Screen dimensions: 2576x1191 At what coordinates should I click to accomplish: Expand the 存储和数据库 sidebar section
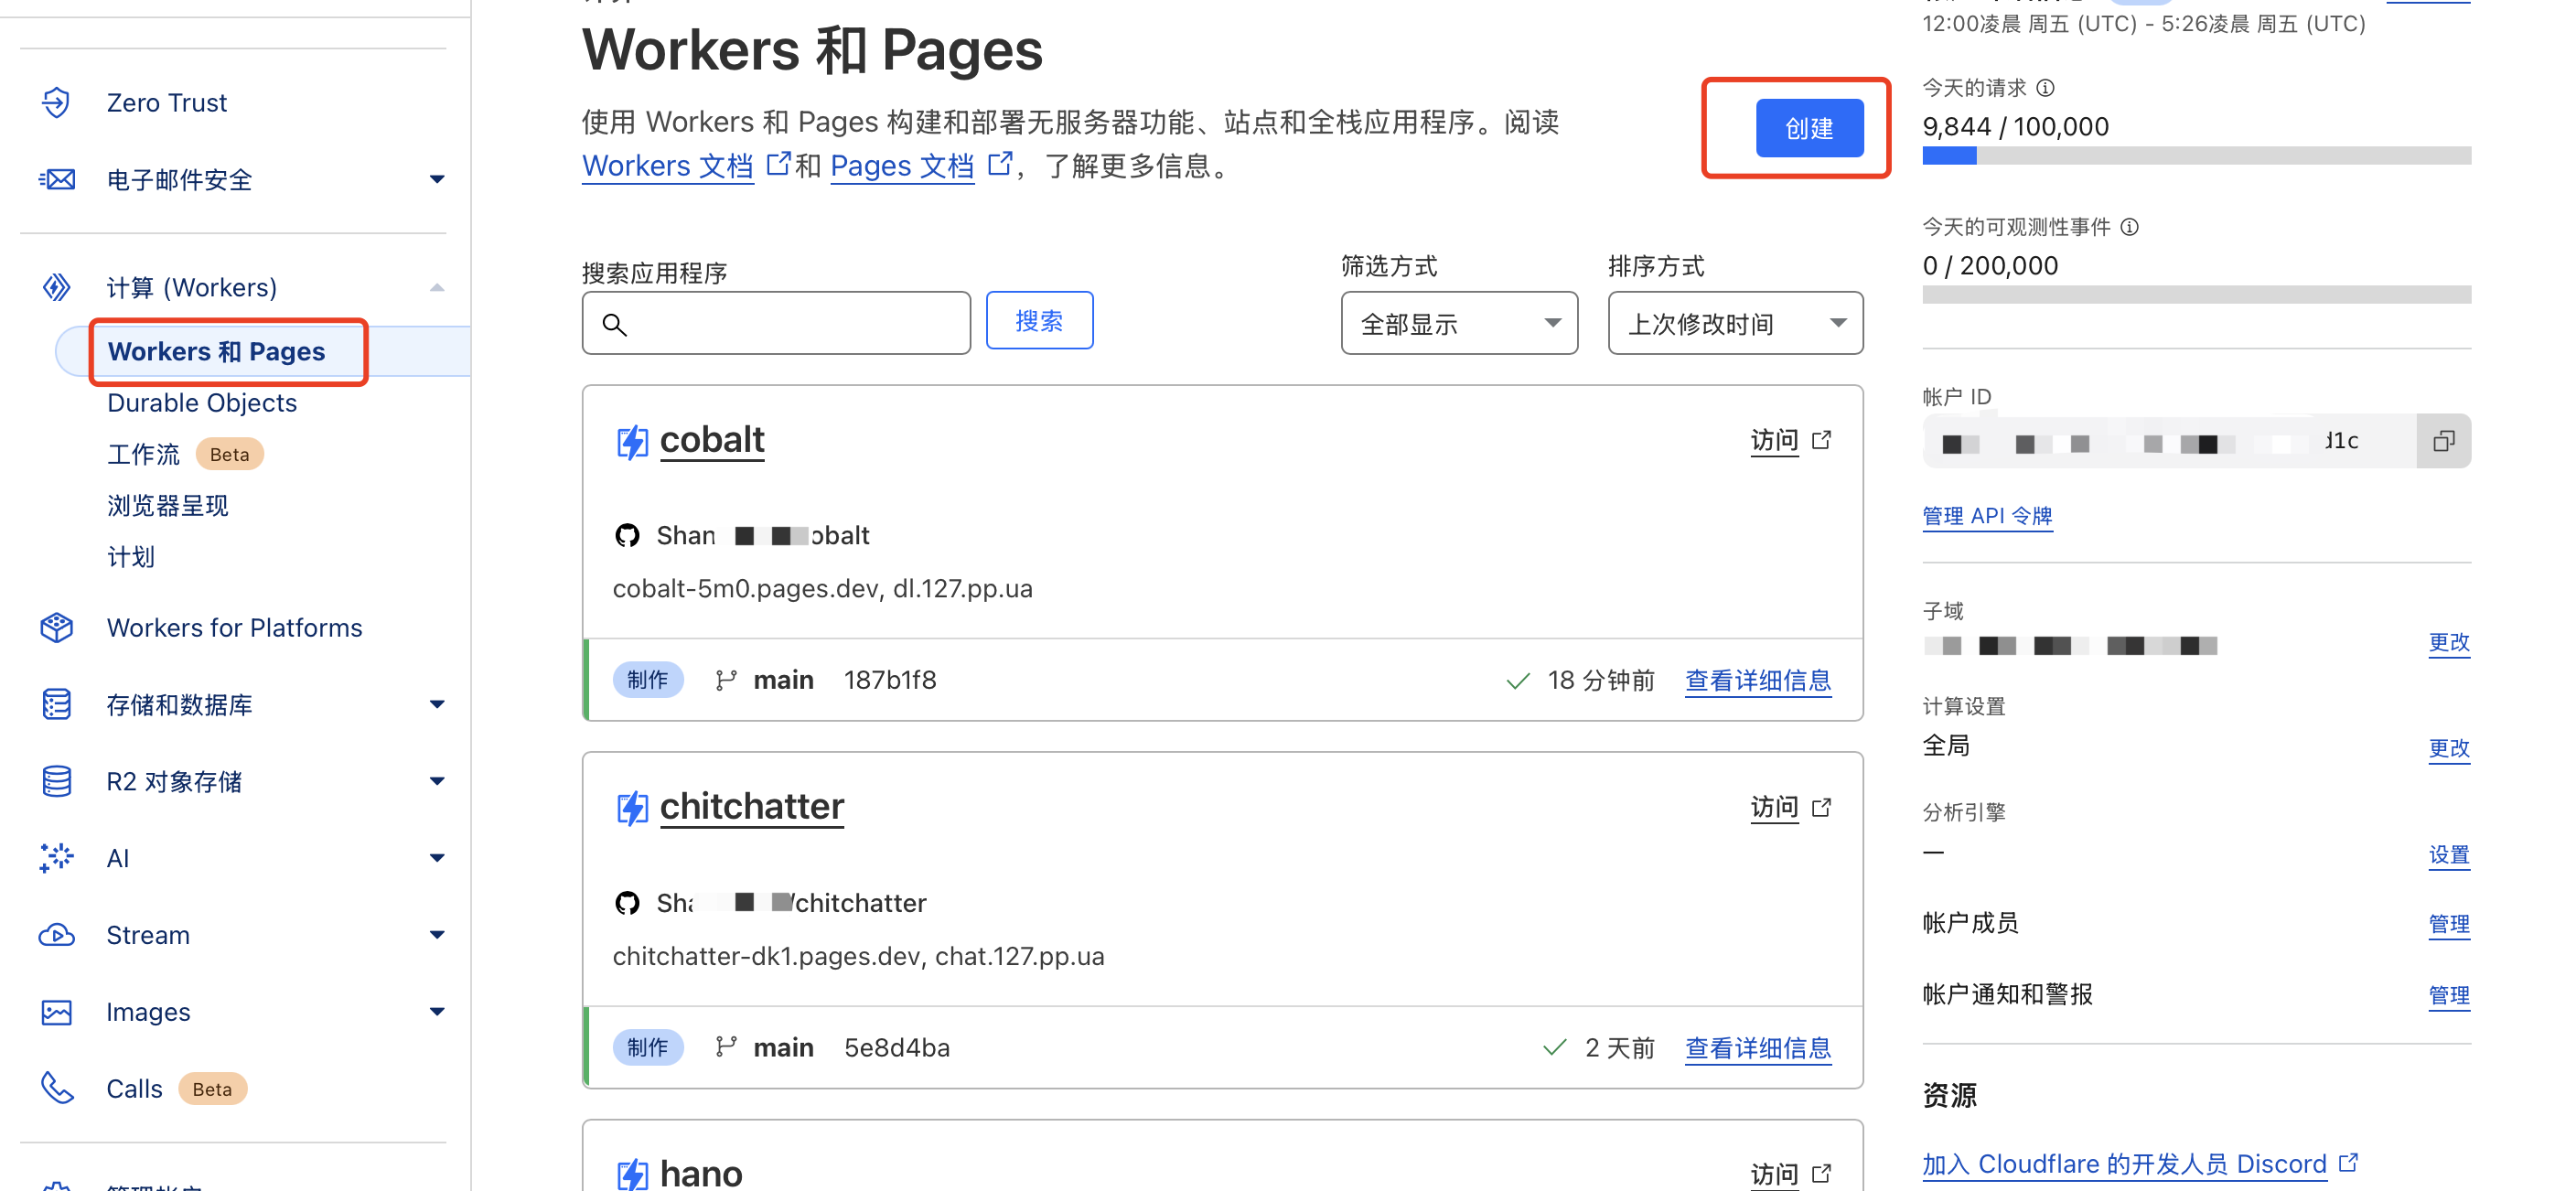pos(436,704)
